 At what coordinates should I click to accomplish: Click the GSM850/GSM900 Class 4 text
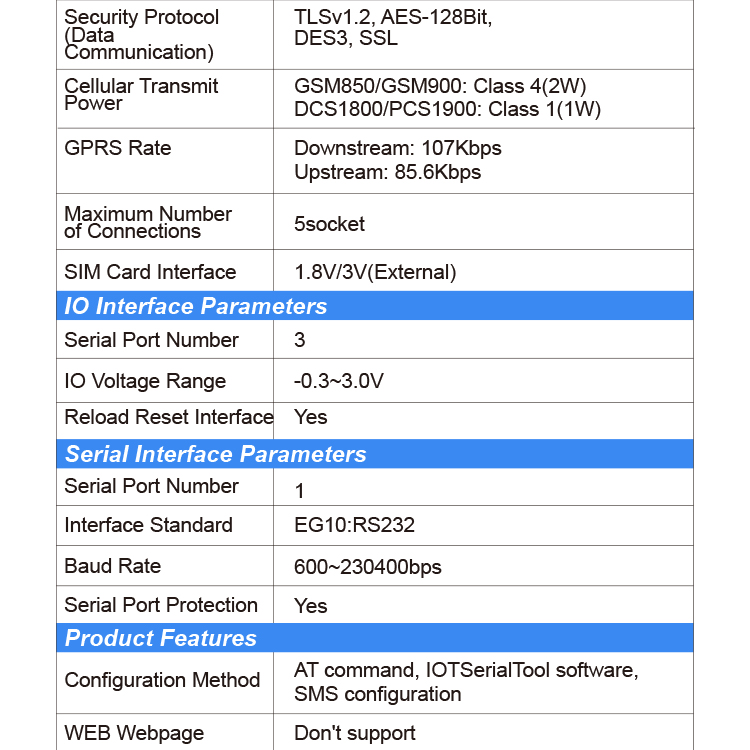click(440, 86)
